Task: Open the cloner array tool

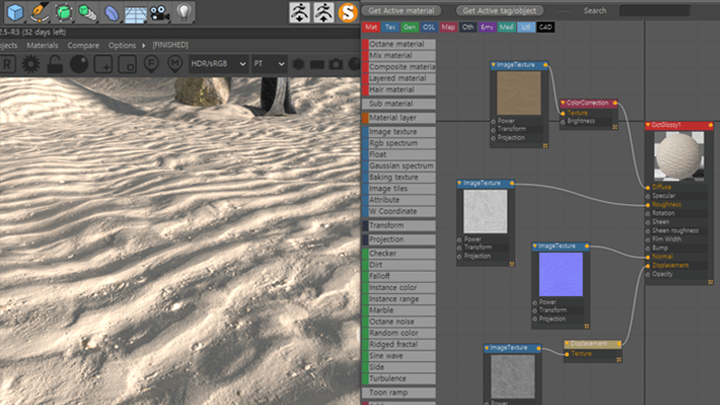Action: click(87, 12)
